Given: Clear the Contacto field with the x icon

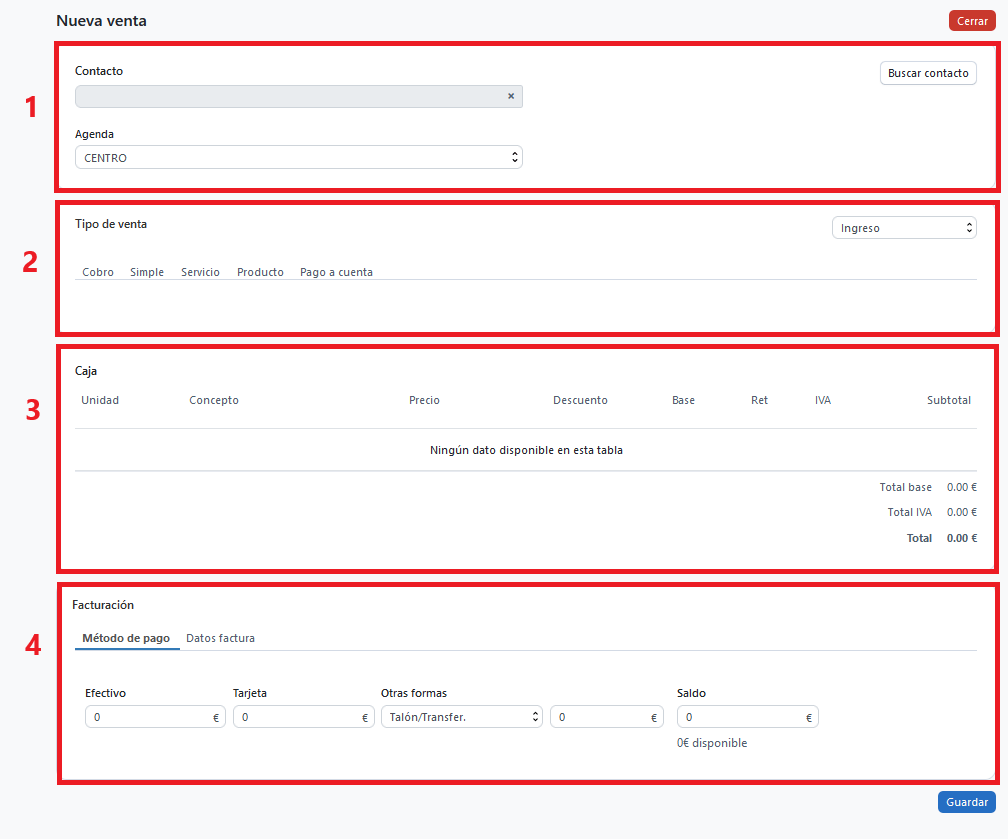Looking at the screenshot, I should (510, 96).
